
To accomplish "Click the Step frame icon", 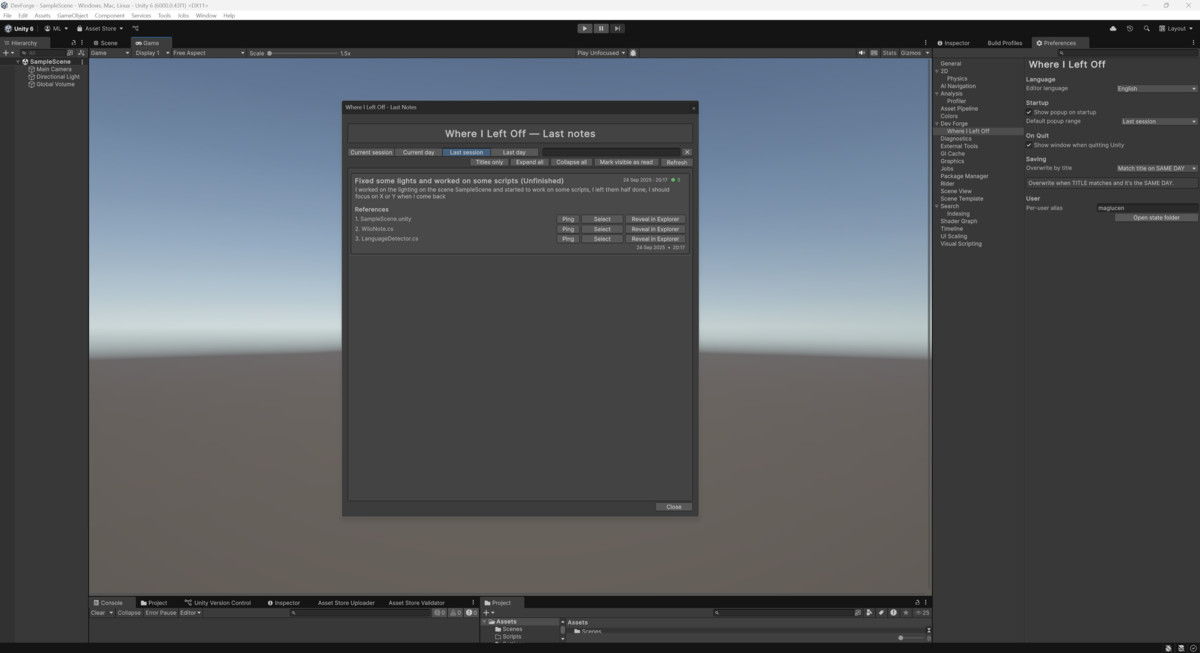I will (x=617, y=28).
